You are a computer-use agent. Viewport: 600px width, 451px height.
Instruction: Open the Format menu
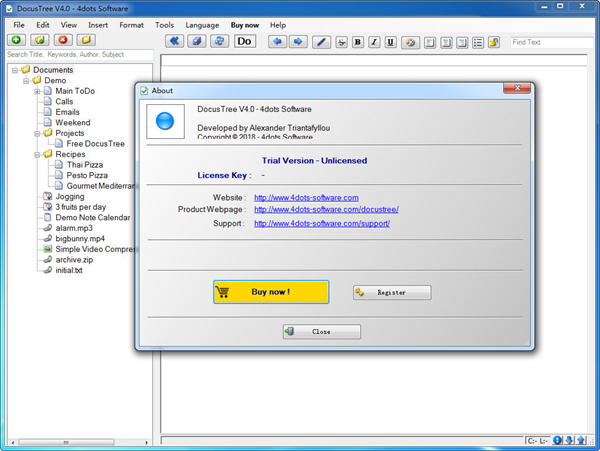coord(131,24)
